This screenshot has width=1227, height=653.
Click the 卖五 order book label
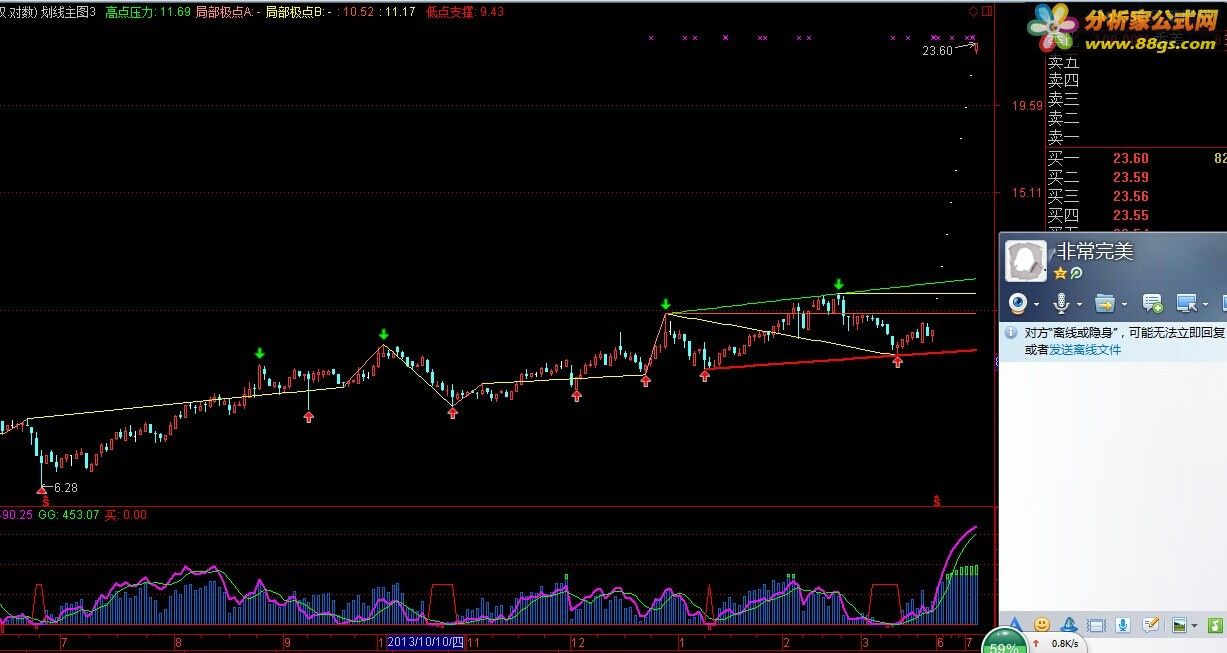tap(1063, 62)
